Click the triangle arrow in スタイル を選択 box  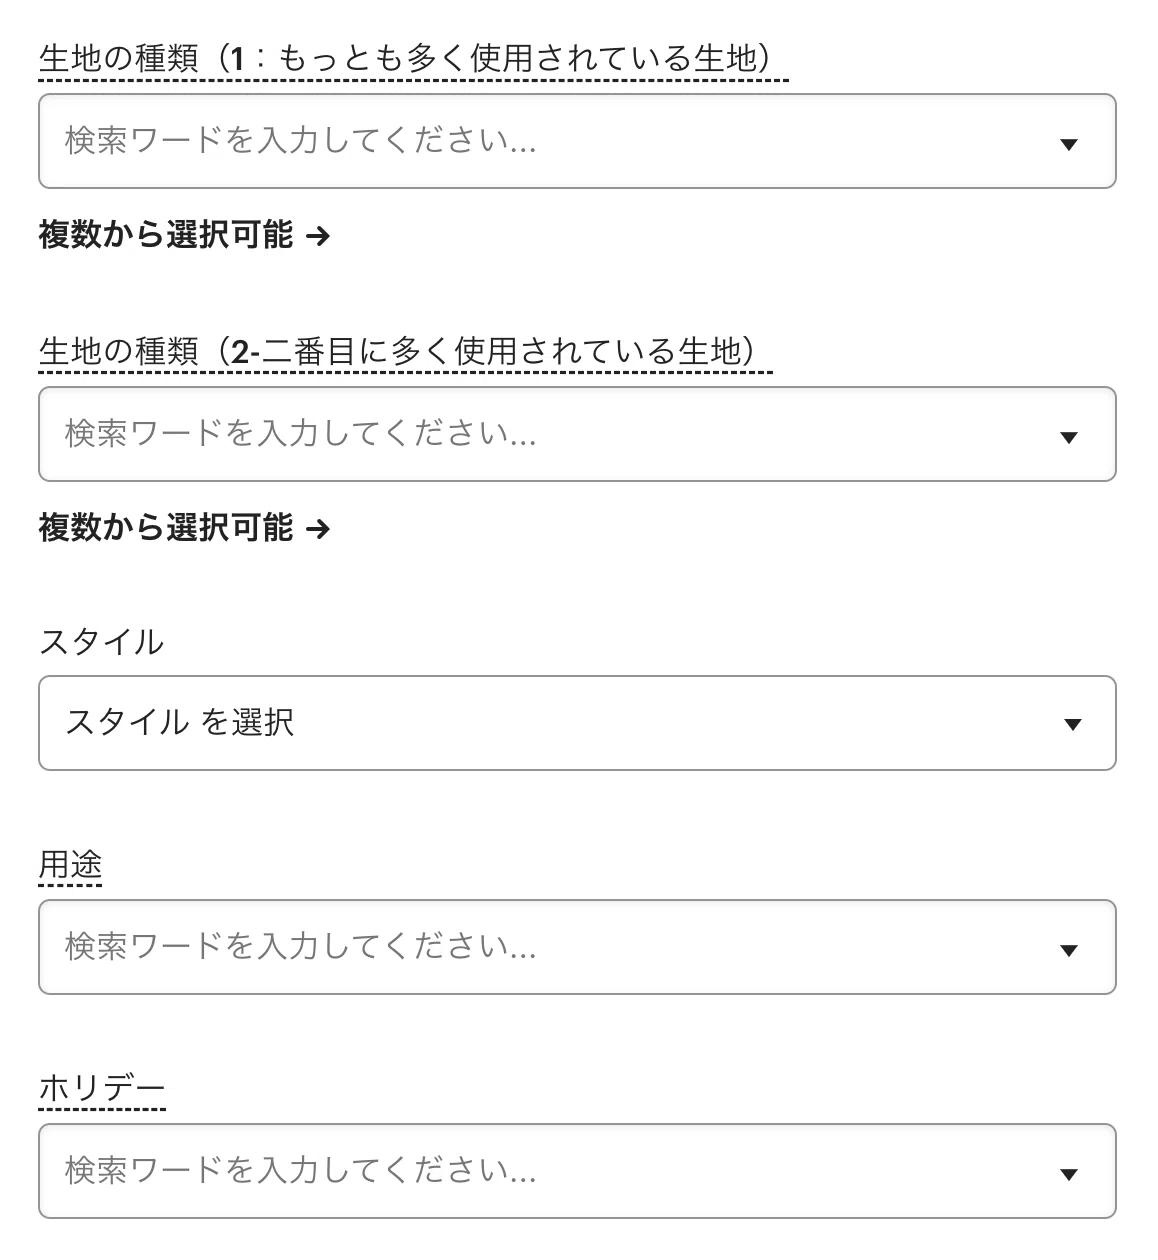pos(1073,725)
